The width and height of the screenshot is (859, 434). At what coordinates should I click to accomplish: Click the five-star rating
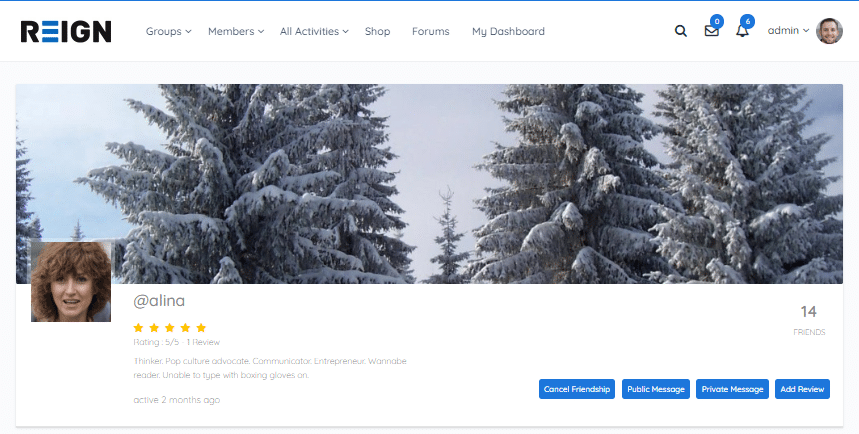point(170,328)
